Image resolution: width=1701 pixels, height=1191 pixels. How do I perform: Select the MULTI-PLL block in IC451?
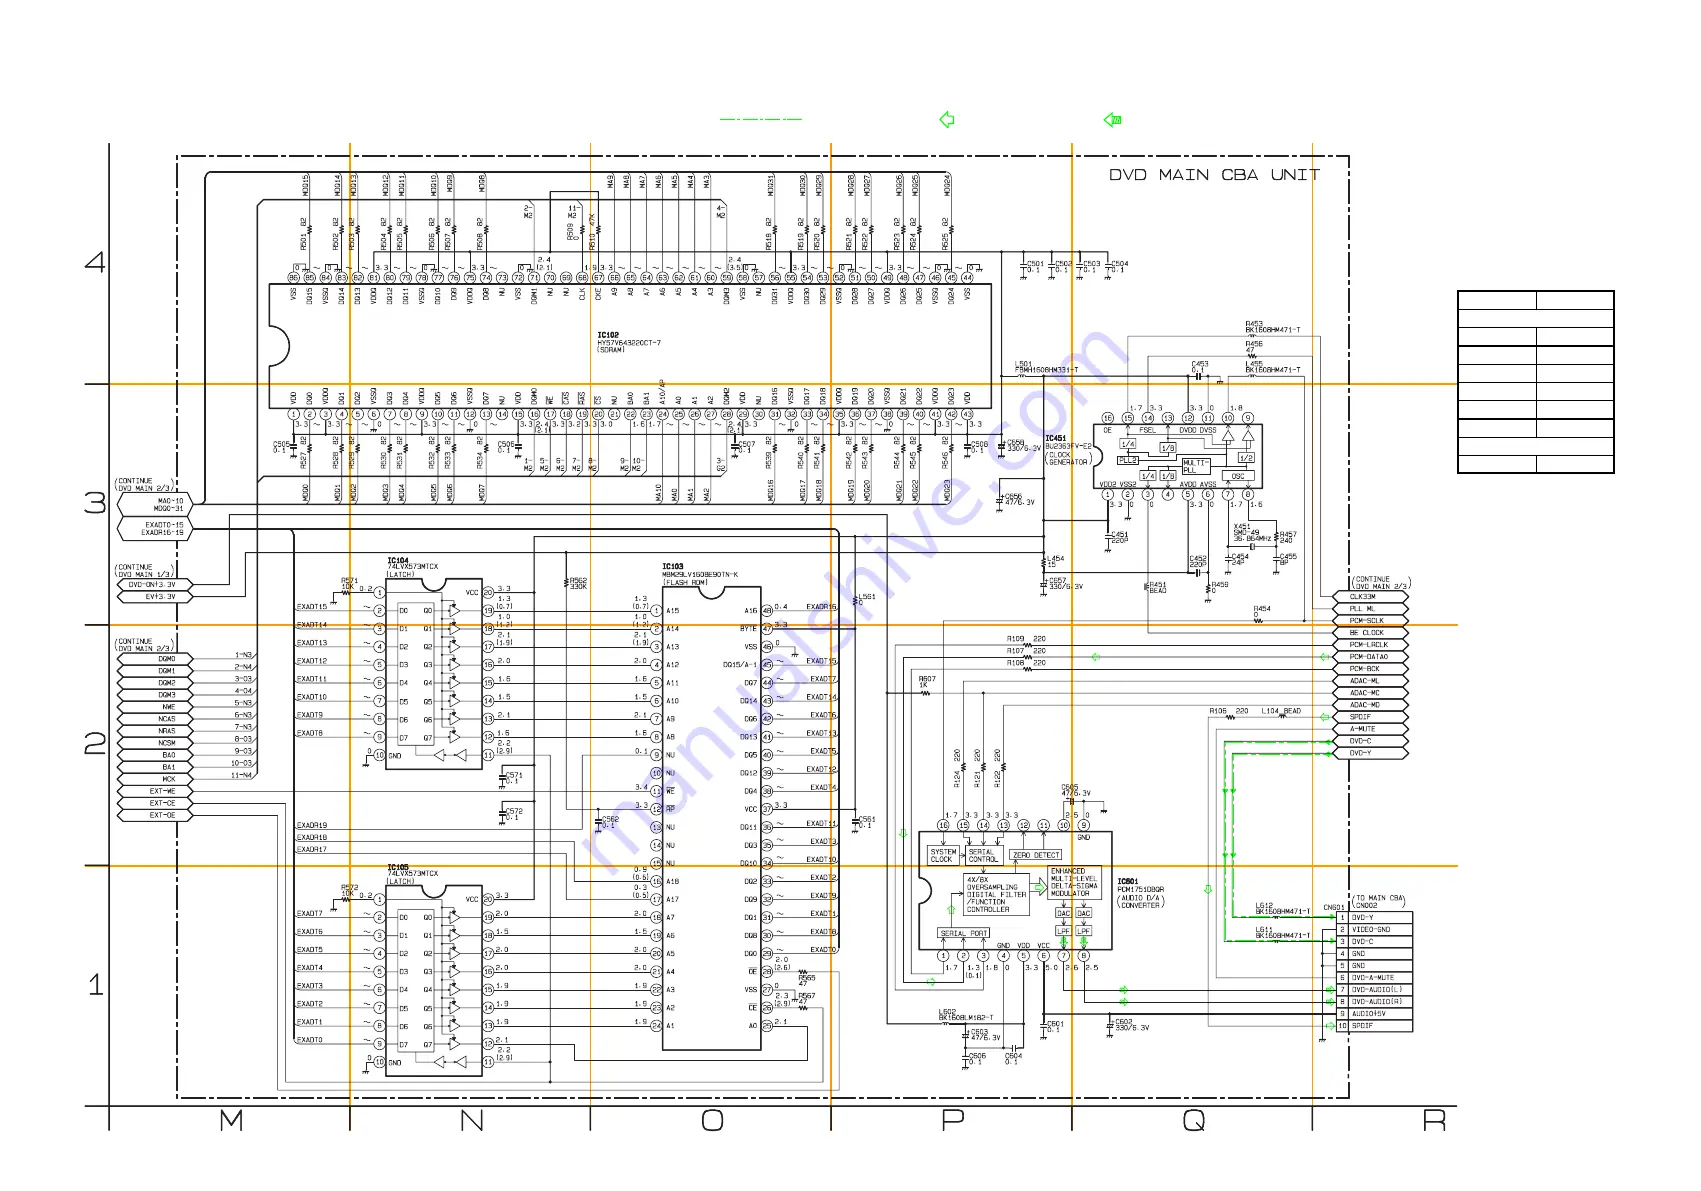click(x=1196, y=467)
